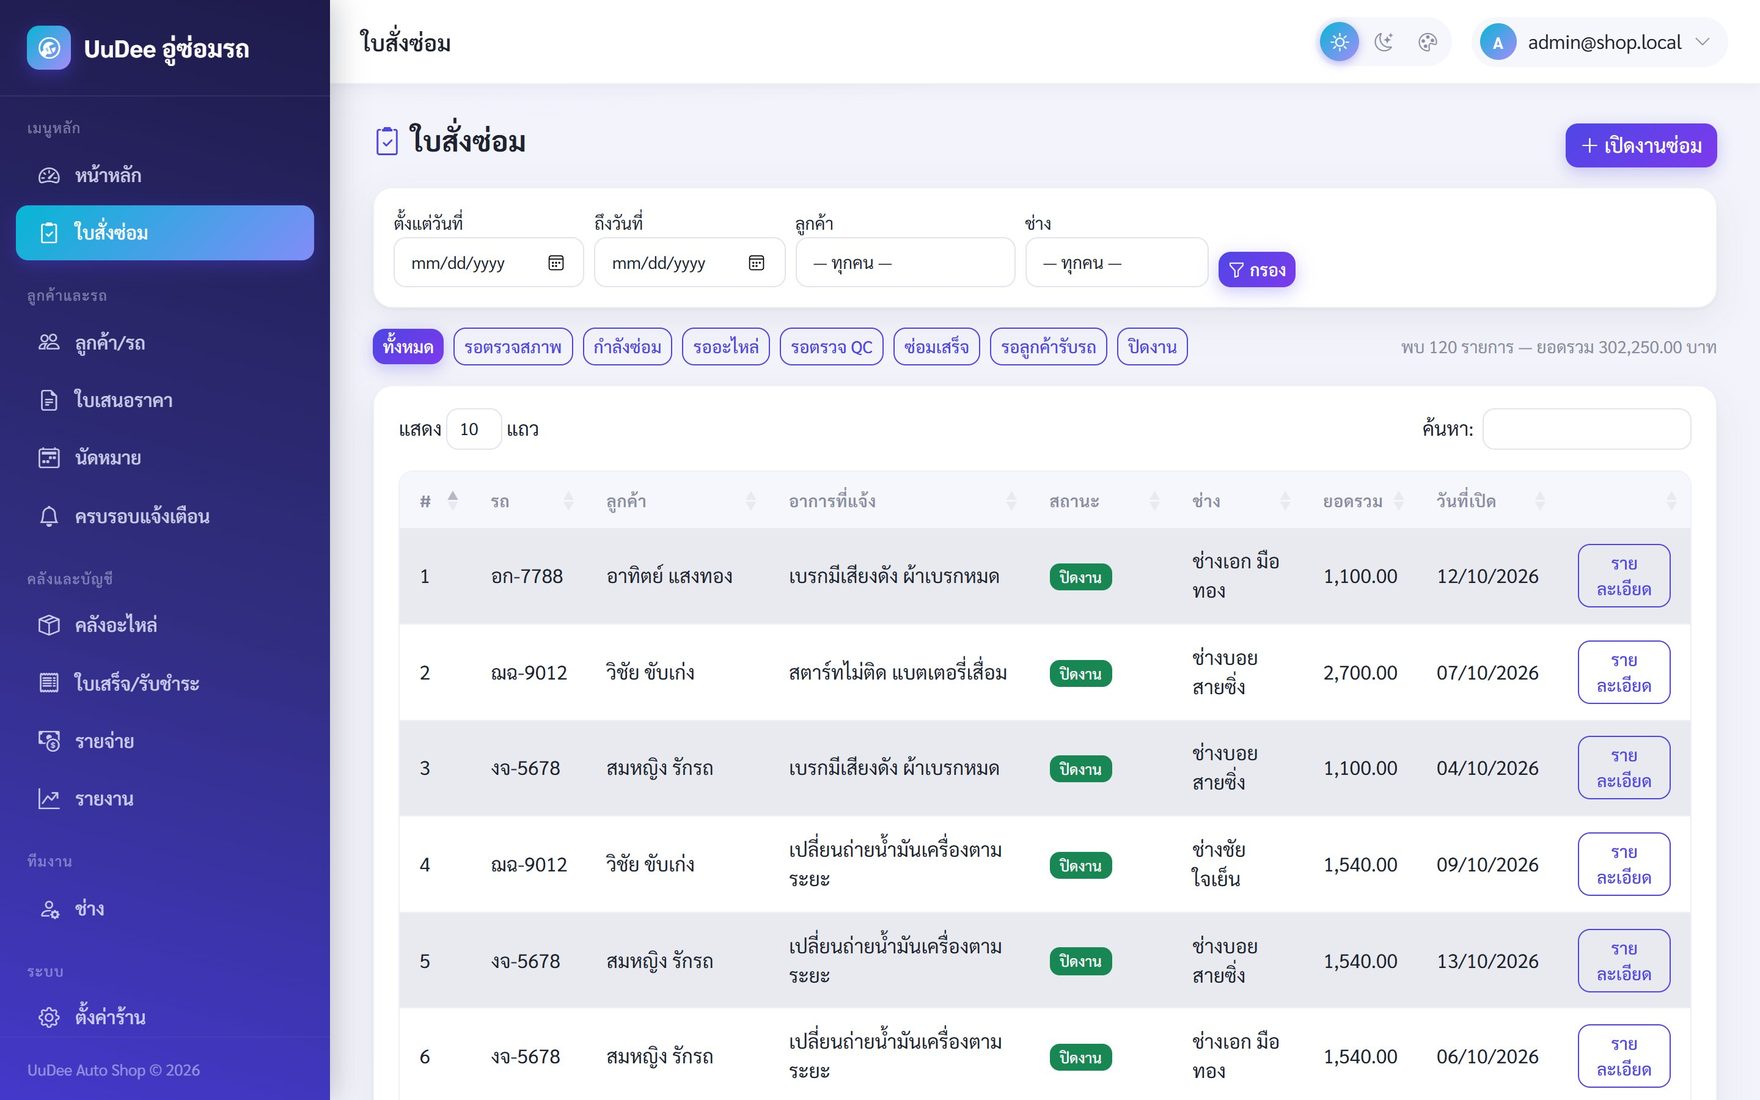Image resolution: width=1760 pixels, height=1100 pixels.
Task: Filter by ปิดงาน status tab
Action: 1152,347
